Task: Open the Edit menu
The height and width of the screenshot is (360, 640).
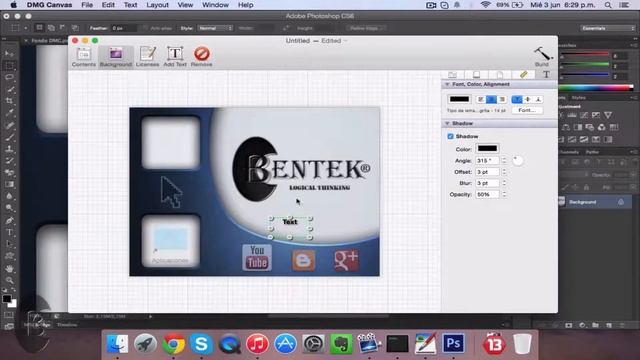Action: (x=108, y=5)
